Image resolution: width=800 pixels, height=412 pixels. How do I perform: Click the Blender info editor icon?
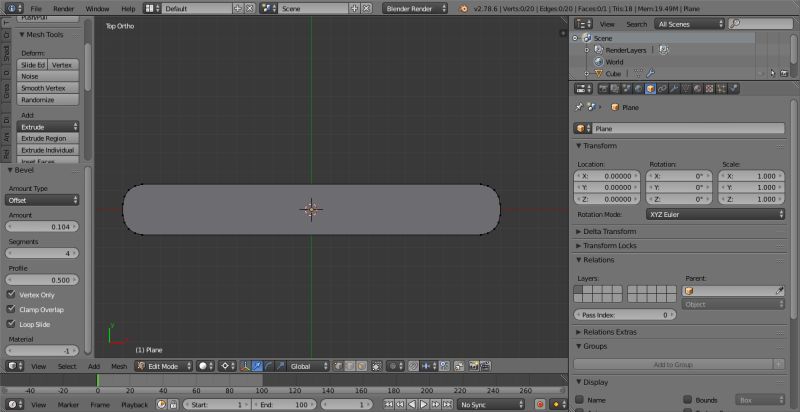14,9
